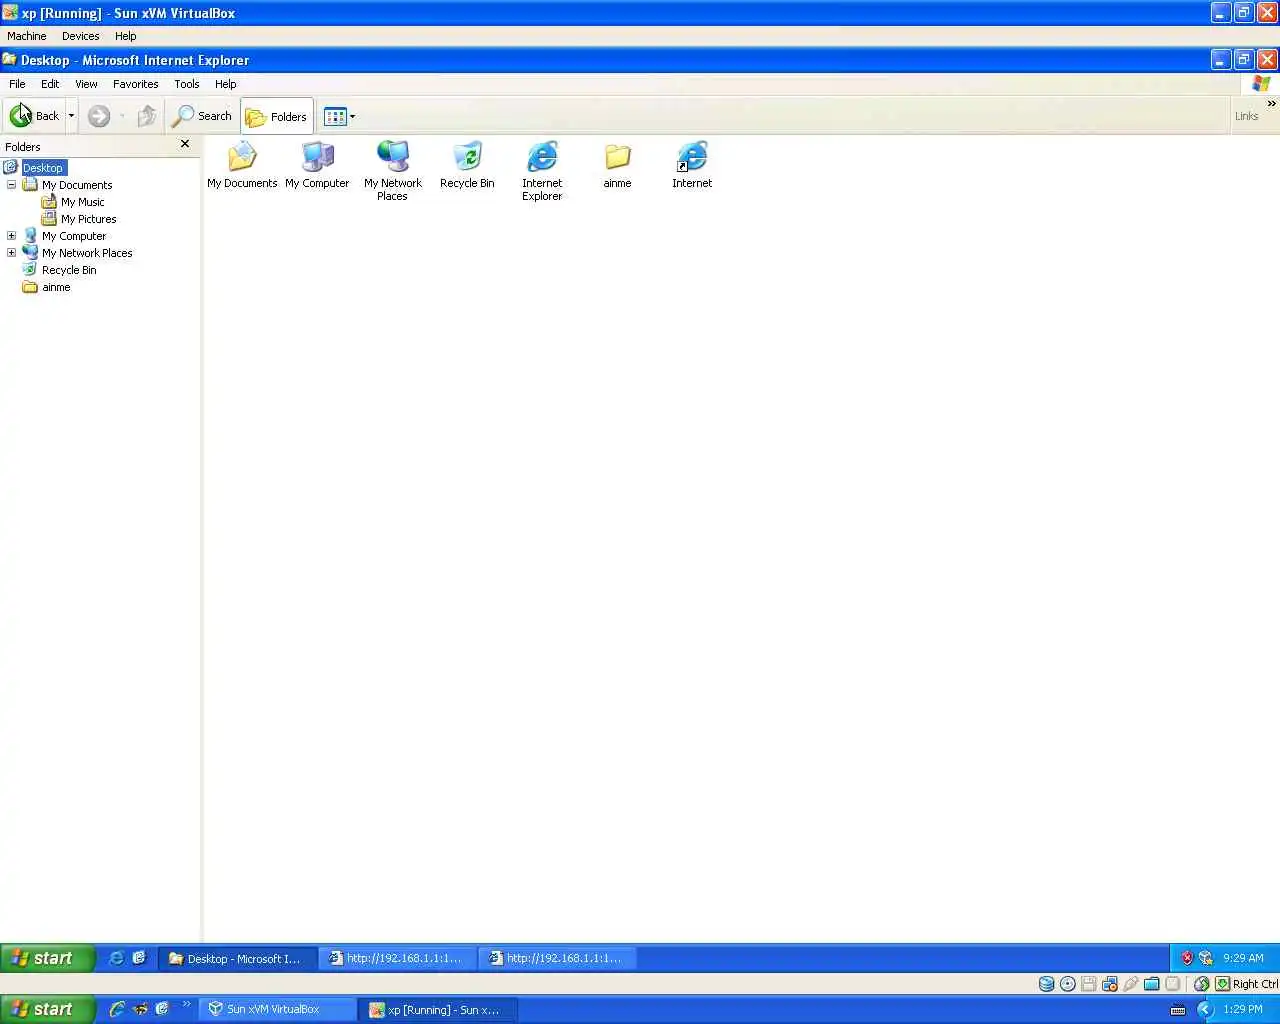Toggle the Folders pane button
The width and height of the screenshot is (1280, 1024).
pyautogui.click(x=277, y=116)
